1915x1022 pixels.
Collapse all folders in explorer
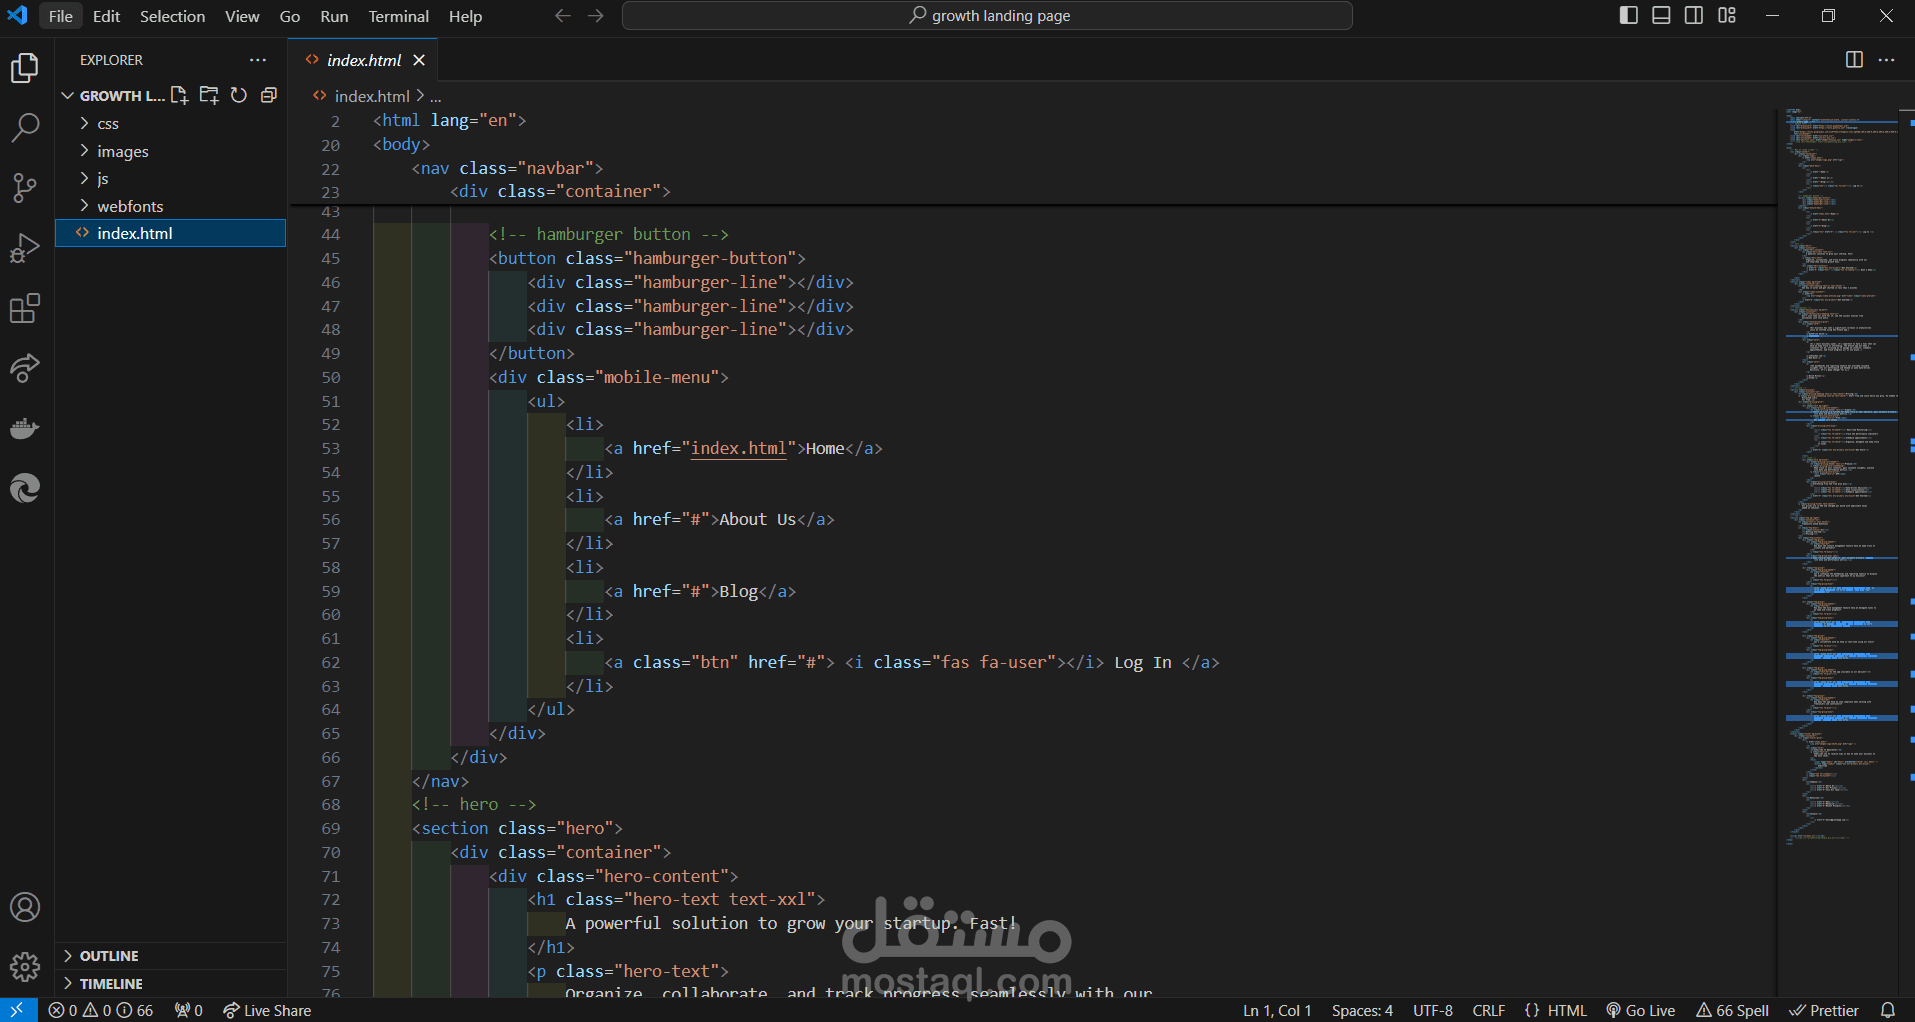coord(269,95)
